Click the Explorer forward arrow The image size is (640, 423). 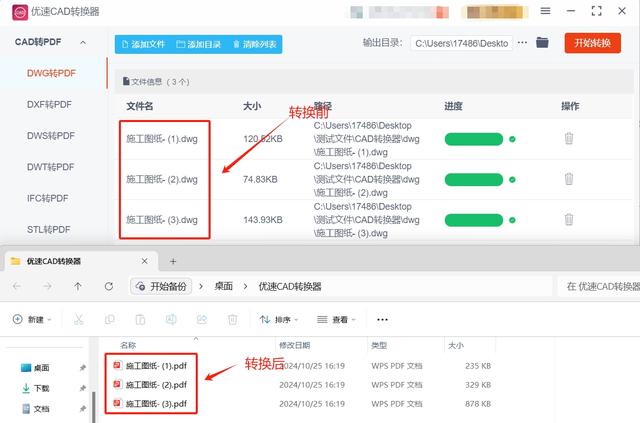(47, 287)
